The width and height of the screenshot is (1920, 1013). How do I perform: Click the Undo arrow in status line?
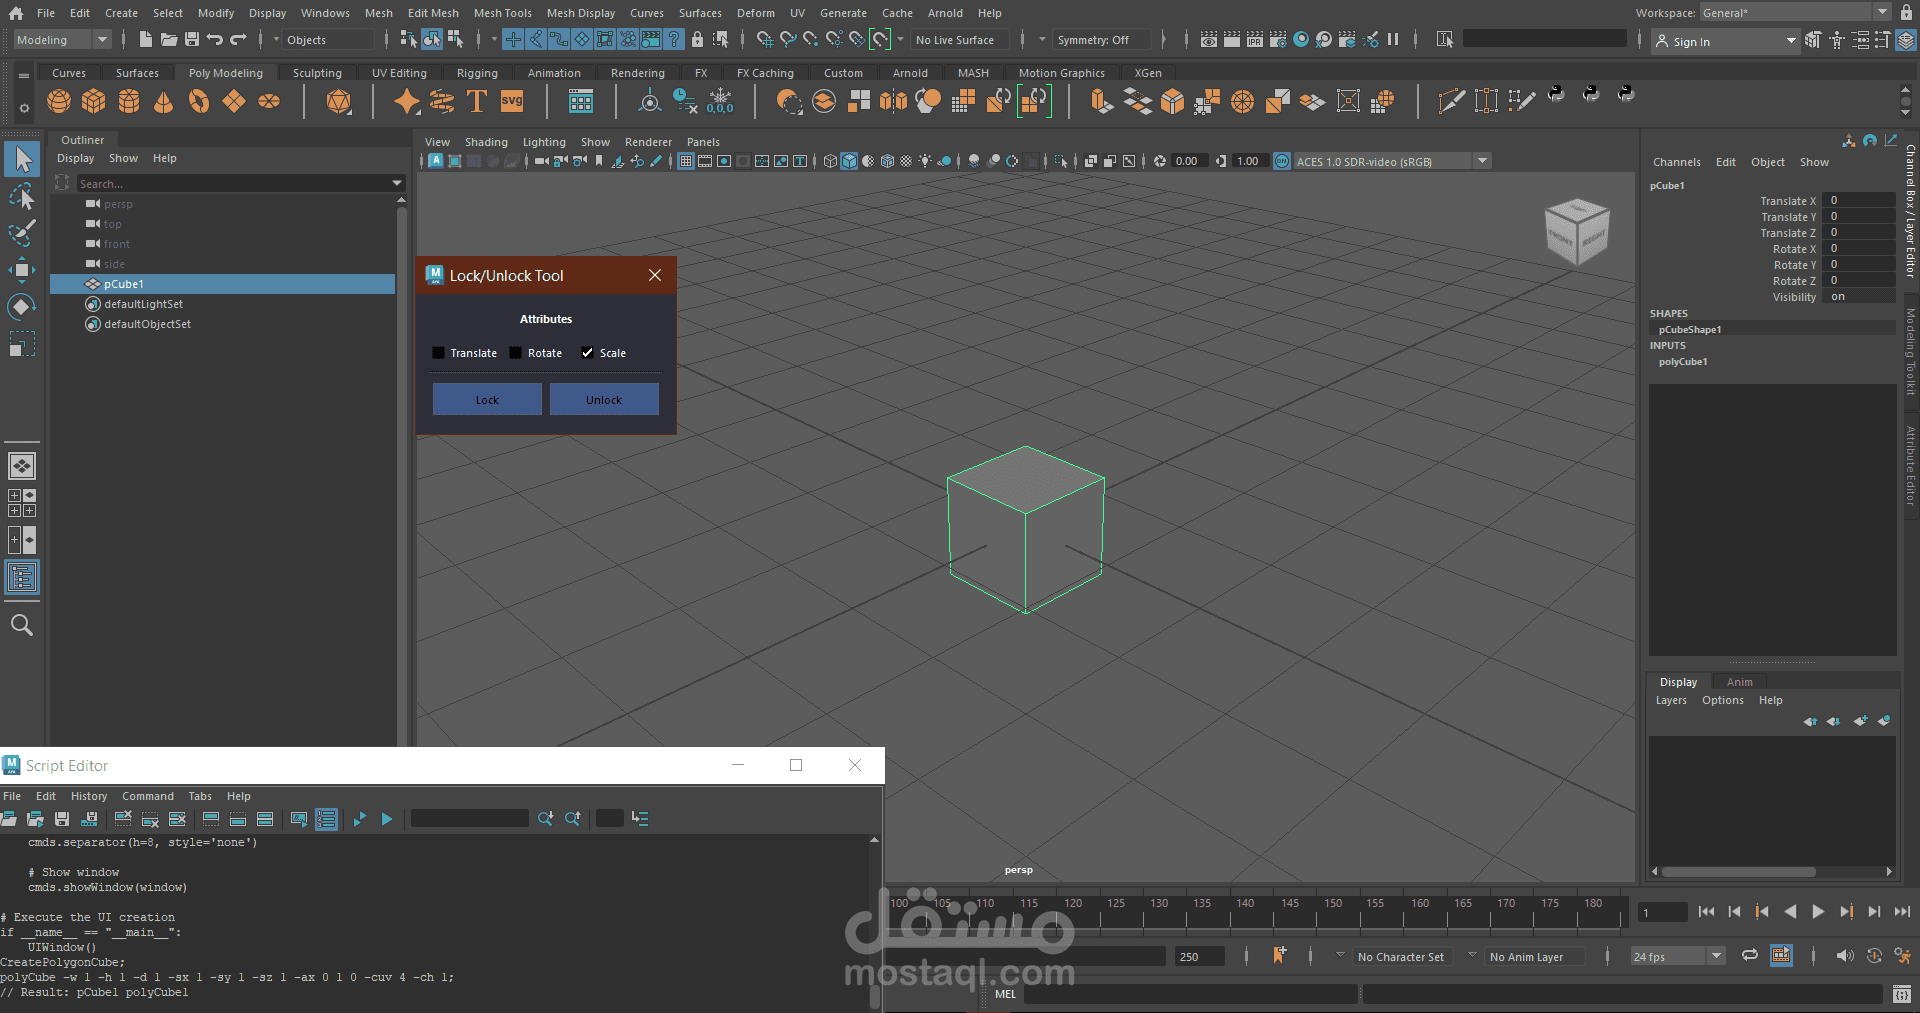click(x=215, y=40)
